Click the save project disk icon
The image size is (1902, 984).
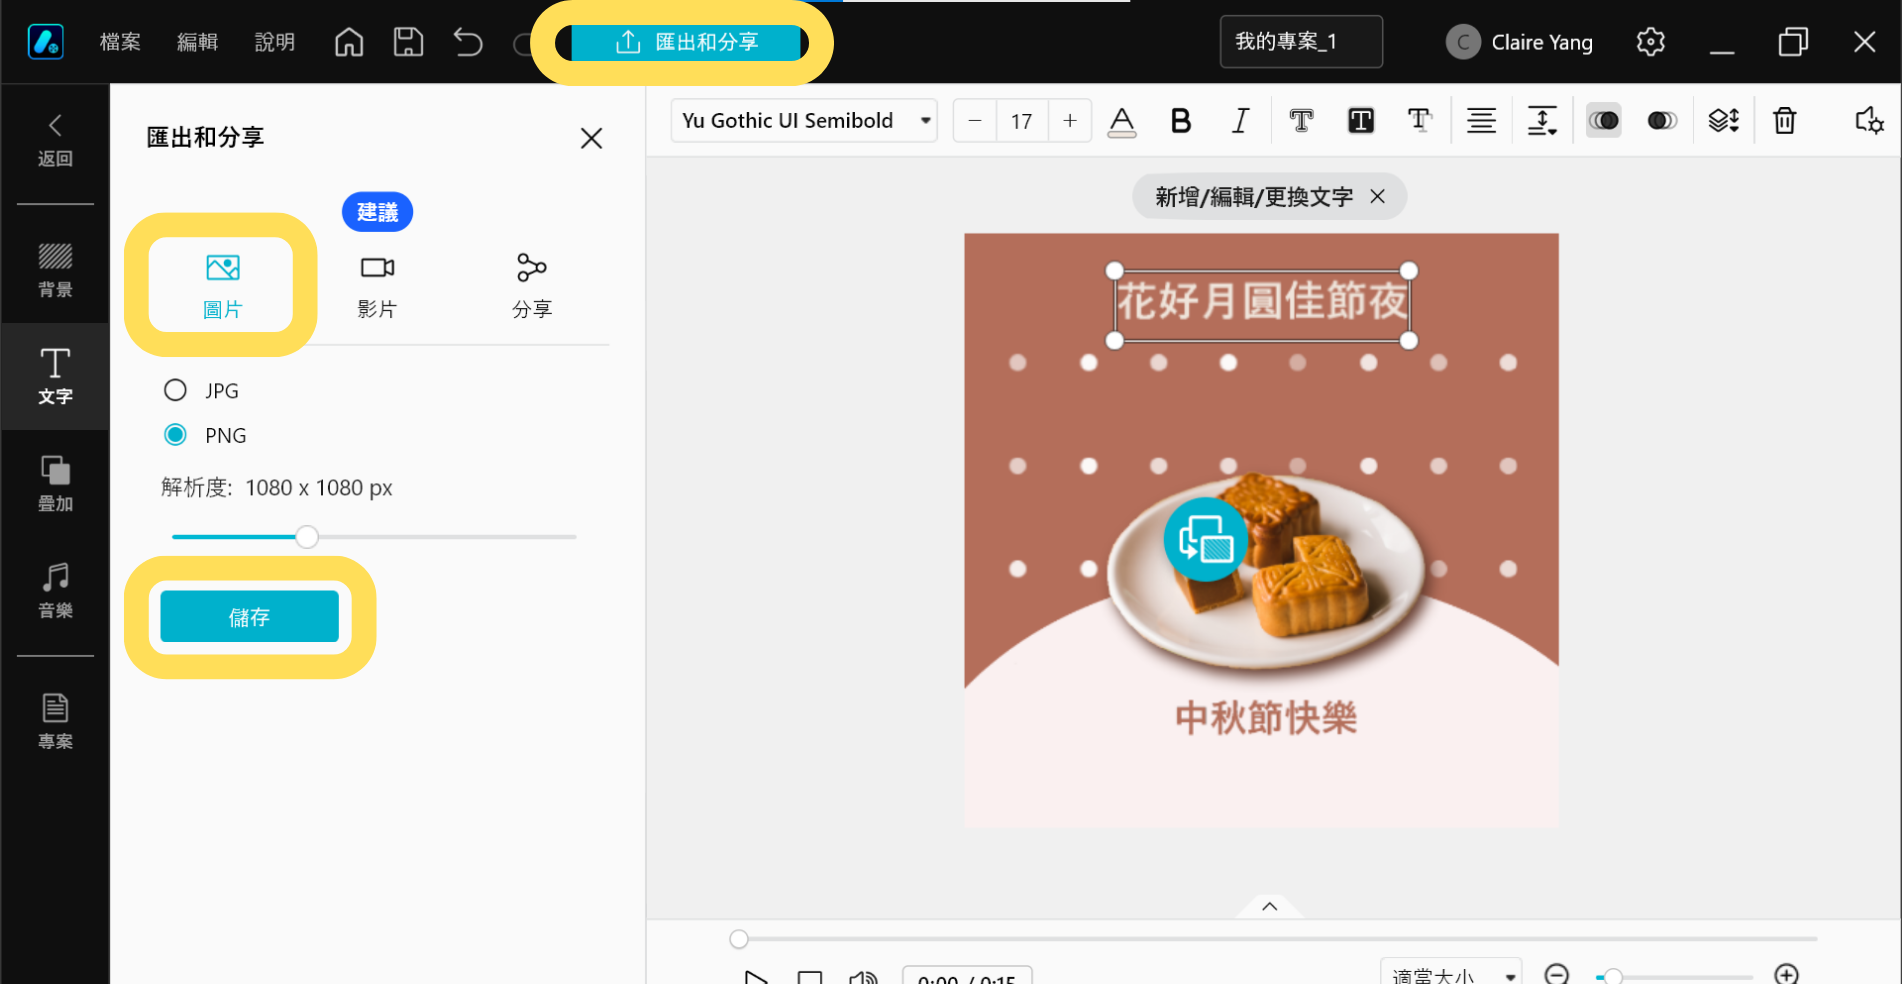[408, 42]
